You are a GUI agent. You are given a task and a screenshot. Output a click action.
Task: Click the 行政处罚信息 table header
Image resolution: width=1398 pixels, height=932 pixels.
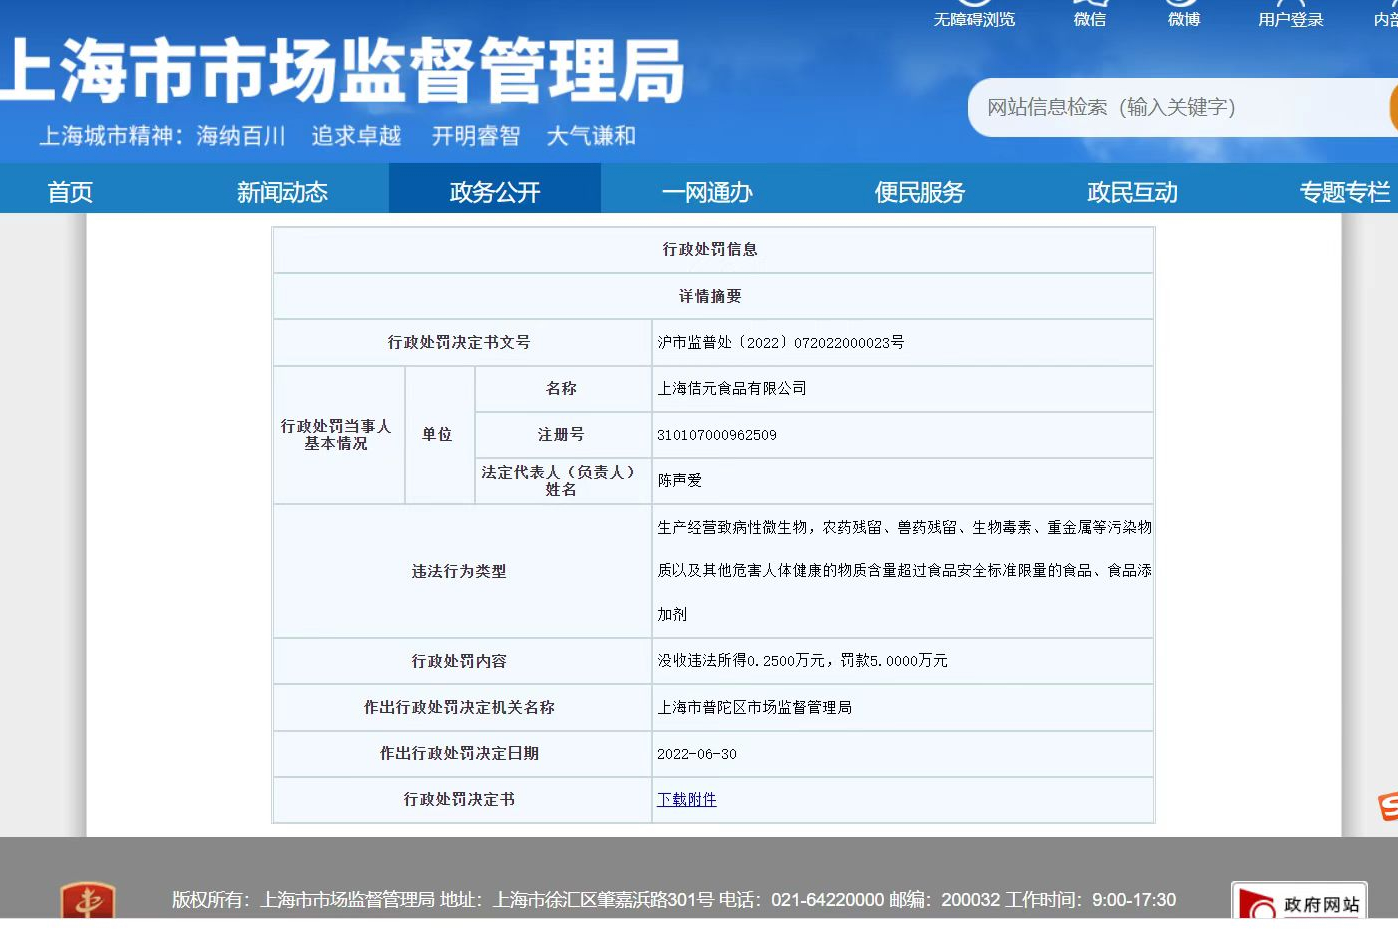coord(711,249)
